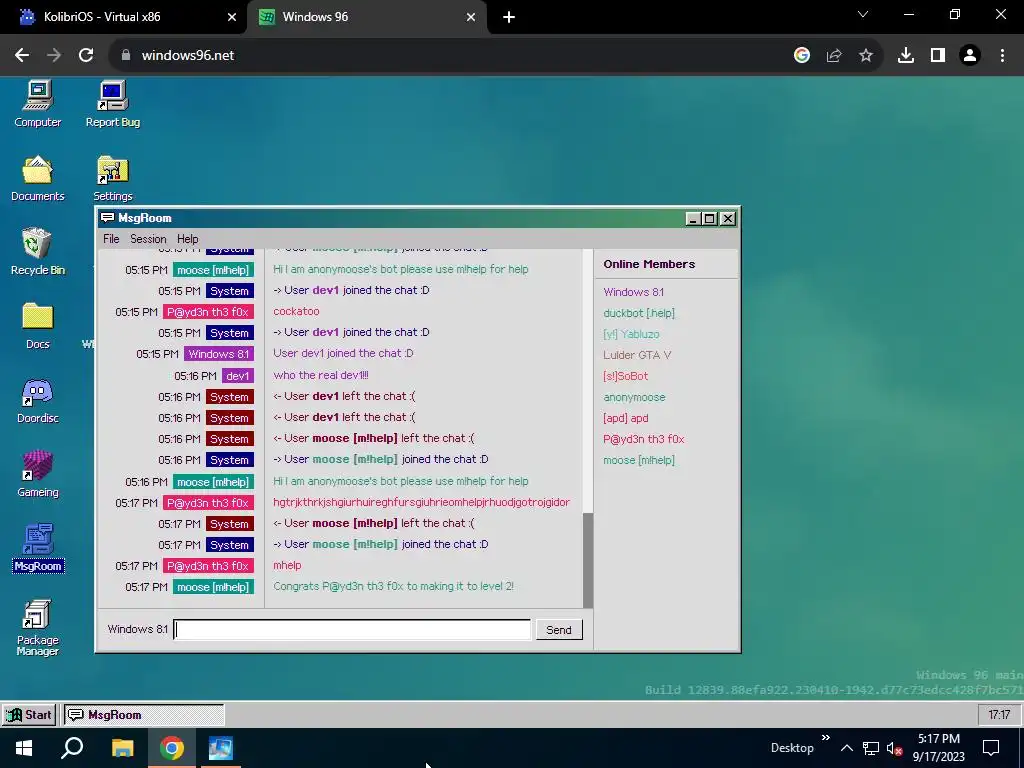Screen dimensions: 1024x768
Task: Open the Report Bug shortcut
Action: point(112,104)
